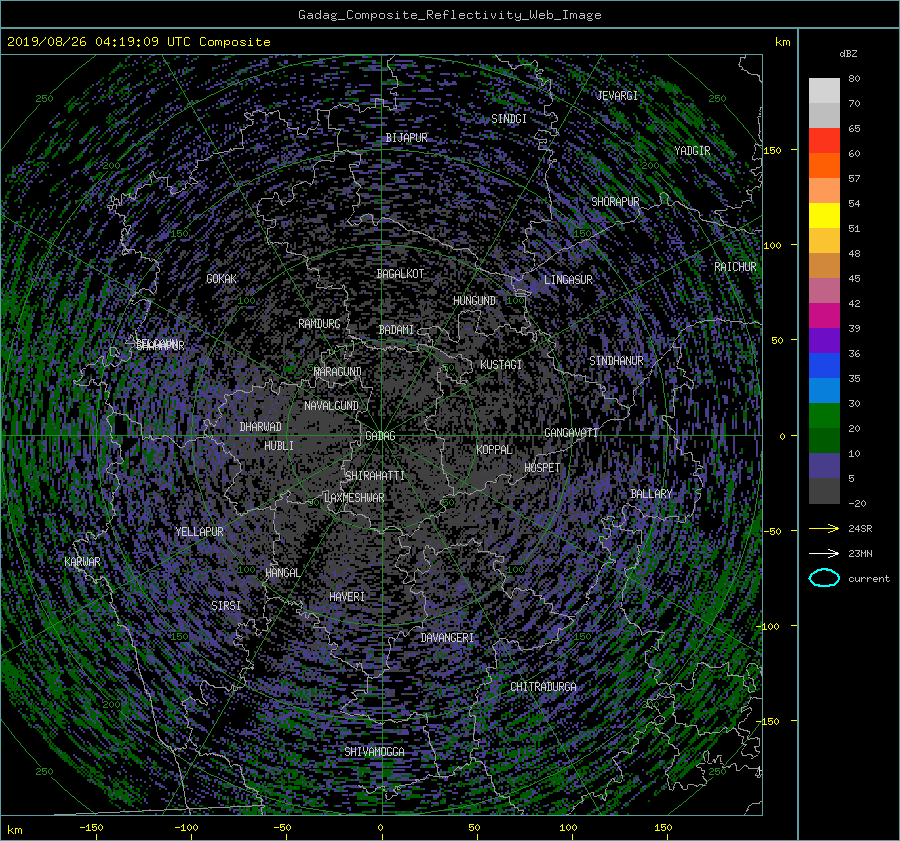Click the RAICHUR city label
This screenshot has width=900, height=841.
735,267
